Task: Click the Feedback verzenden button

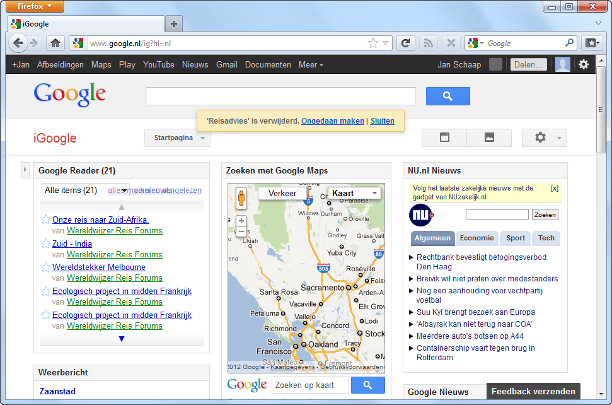Action: (533, 391)
